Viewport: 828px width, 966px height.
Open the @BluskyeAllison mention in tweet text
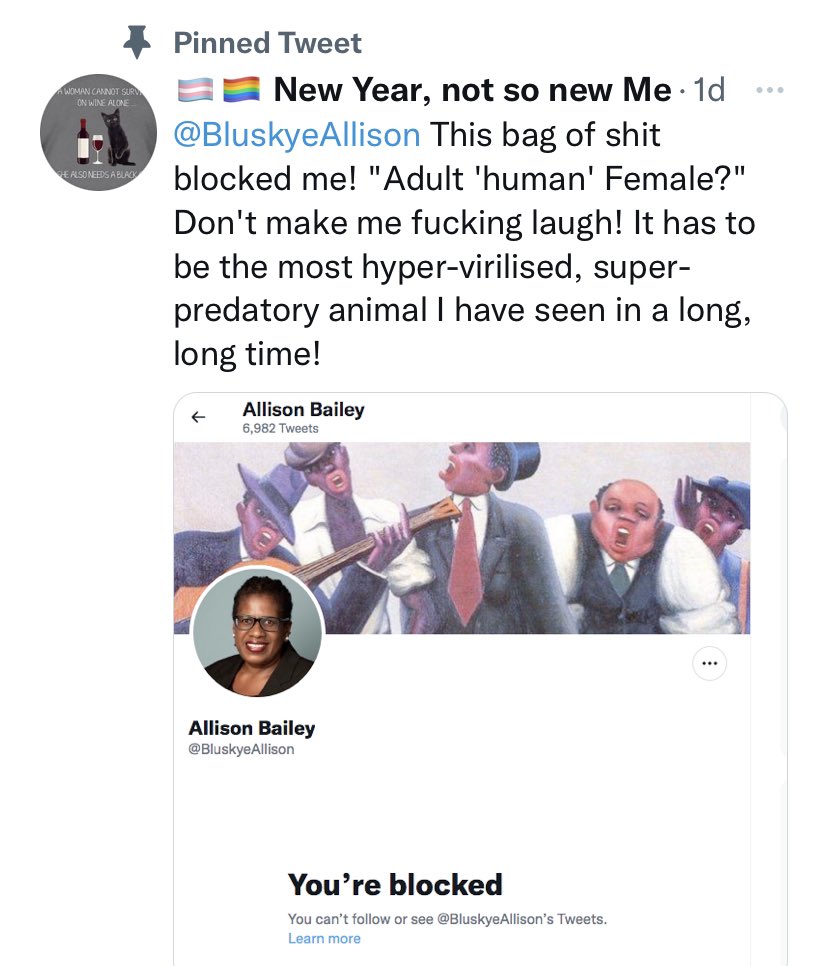click(297, 135)
